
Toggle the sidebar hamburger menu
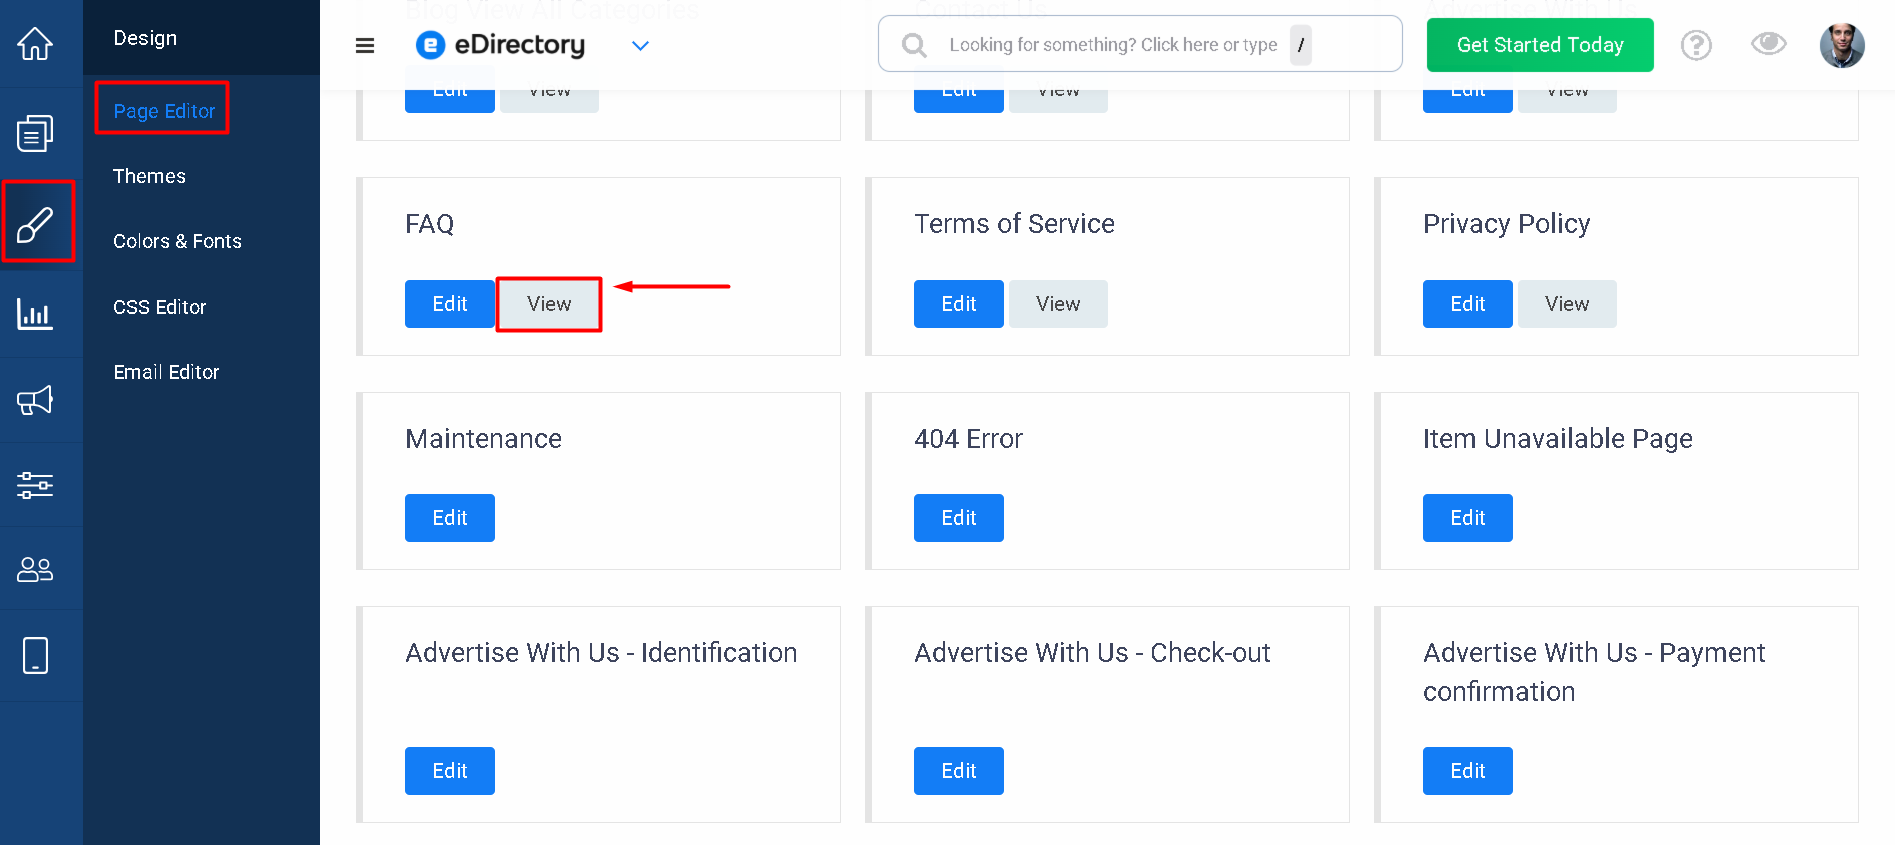[365, 45]
